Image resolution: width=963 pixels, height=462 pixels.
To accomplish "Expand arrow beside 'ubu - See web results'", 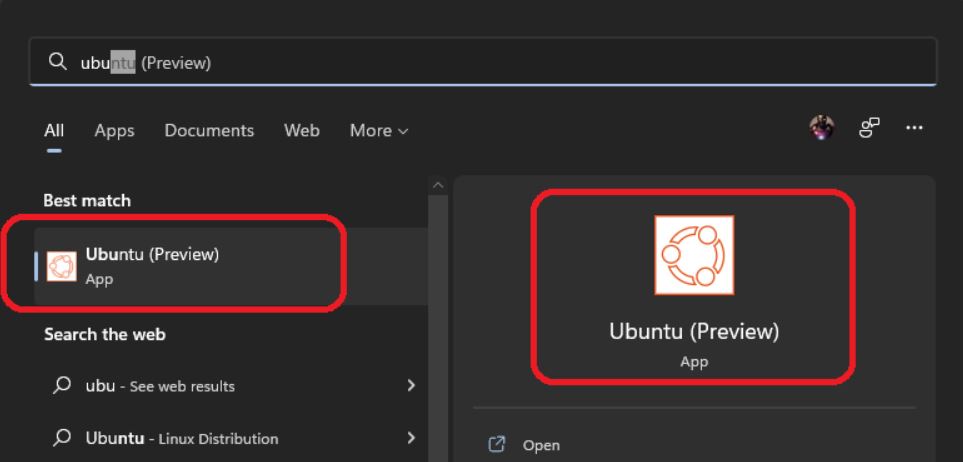I will point(411,386).
